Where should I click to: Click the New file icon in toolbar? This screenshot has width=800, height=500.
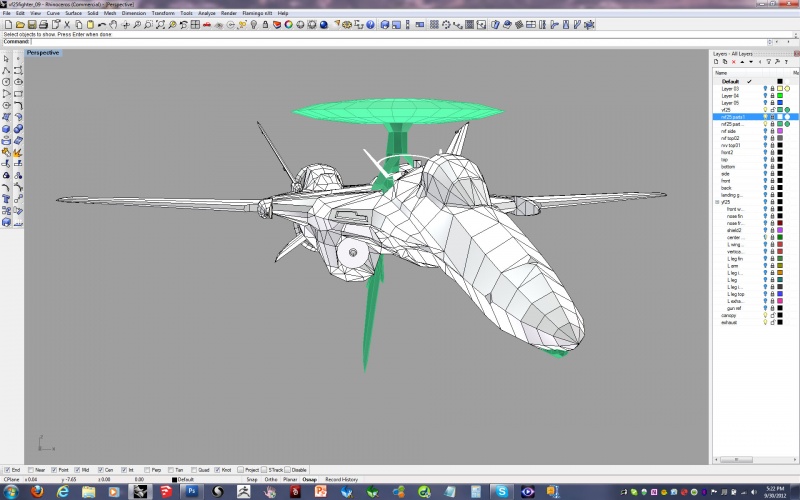point(8,24)
